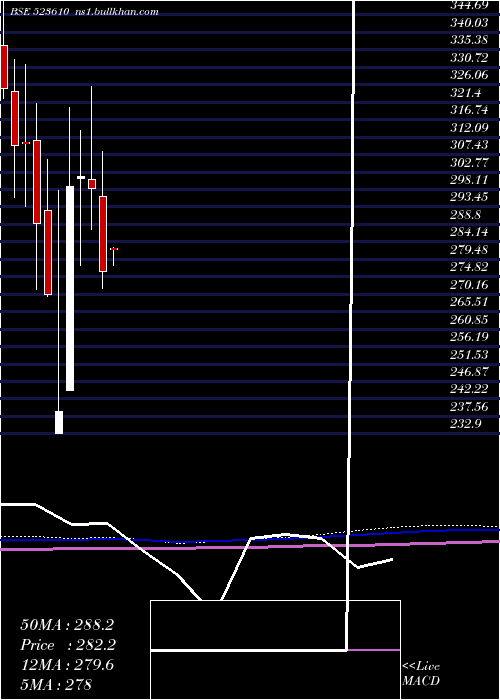Select the 340.03 price axis label
The height and width of the screenshot is (700, 500).
[469, 22]
